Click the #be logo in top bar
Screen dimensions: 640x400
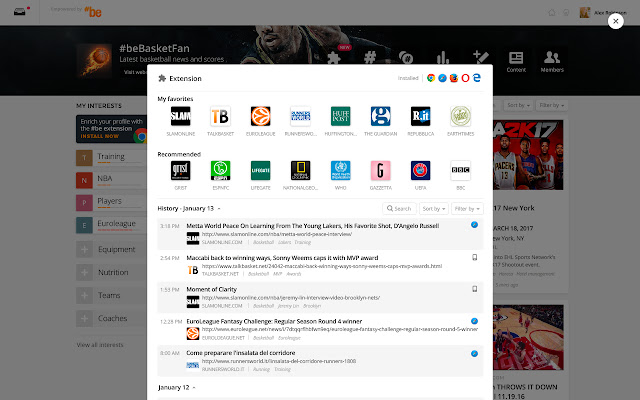pos(93,12)
